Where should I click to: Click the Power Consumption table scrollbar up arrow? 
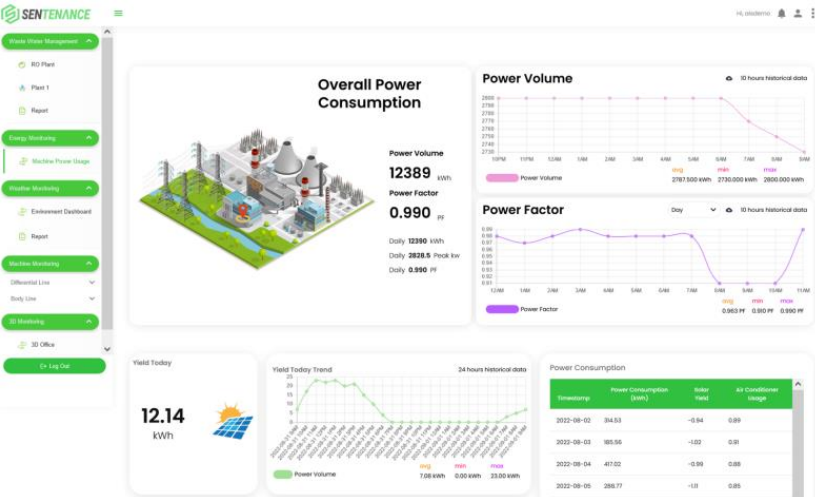pyautogui.click(x=798, y=384)
